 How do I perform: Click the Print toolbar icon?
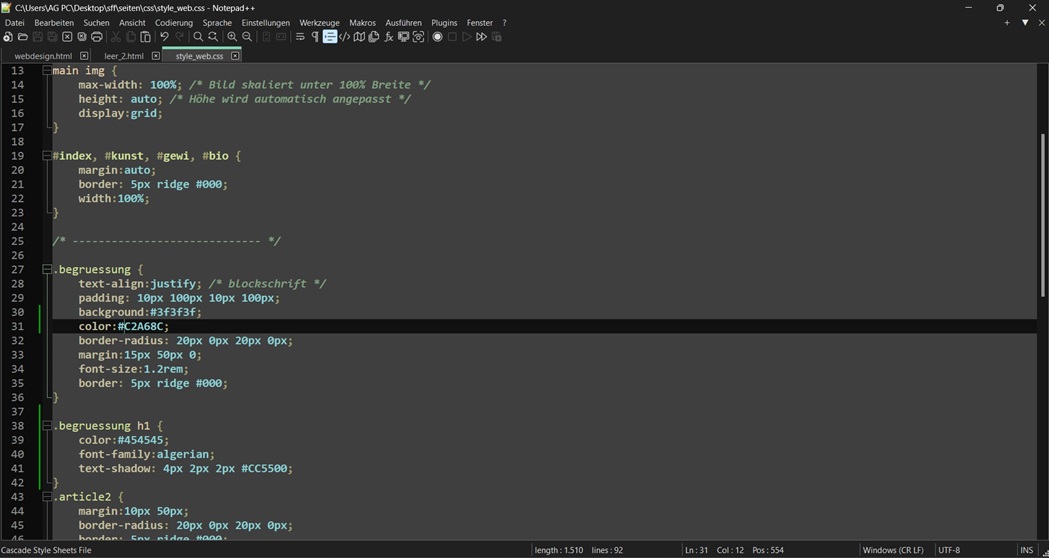coord(97,37)
